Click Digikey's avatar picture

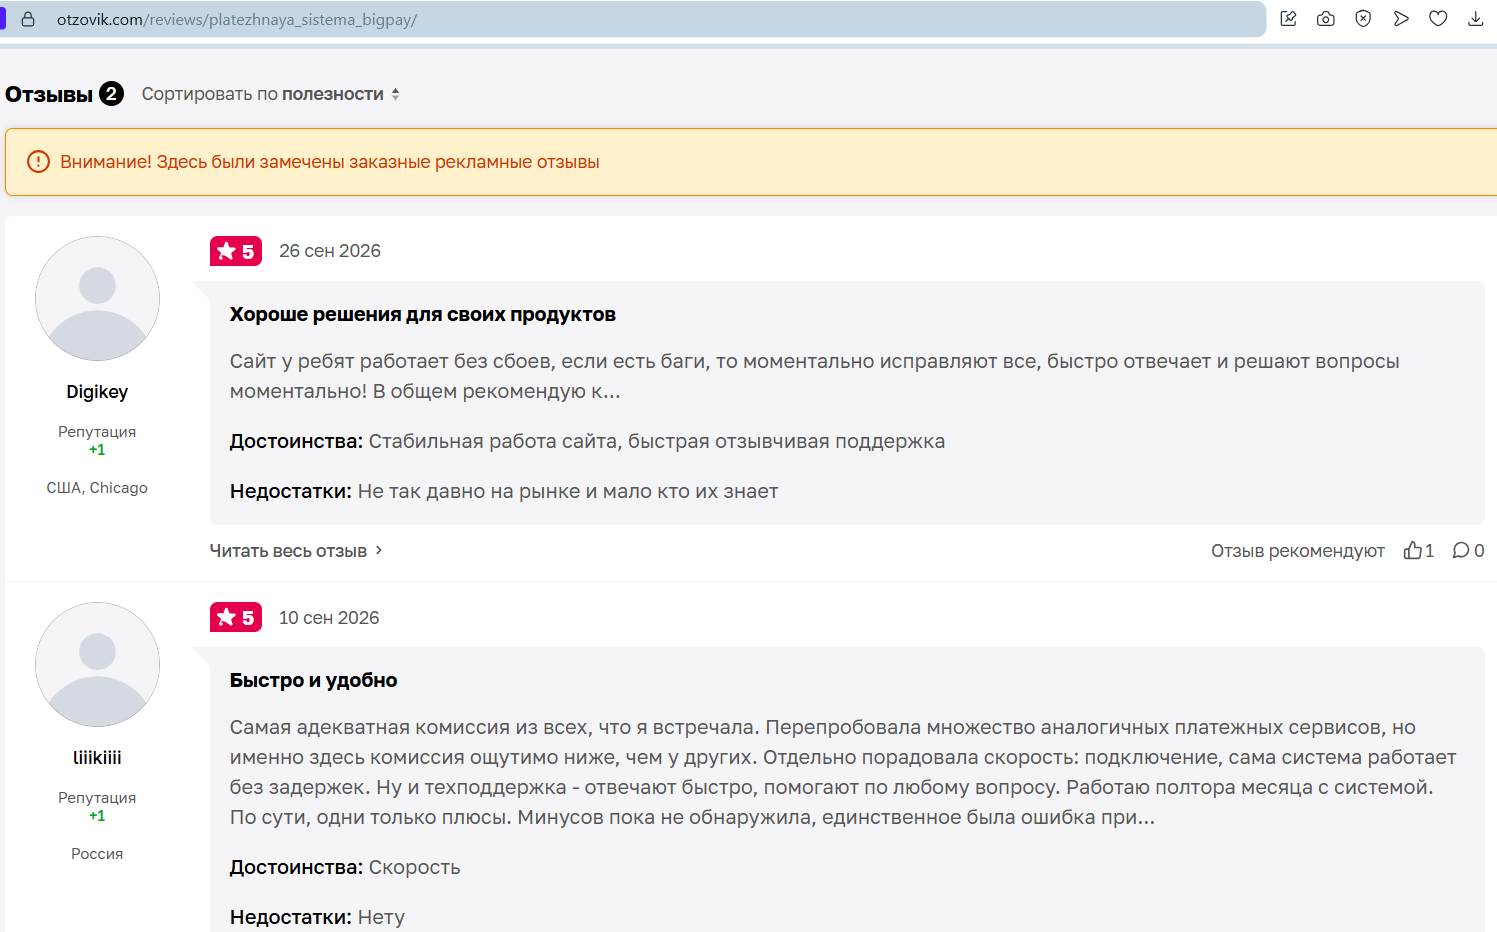(x=97, y=298)
